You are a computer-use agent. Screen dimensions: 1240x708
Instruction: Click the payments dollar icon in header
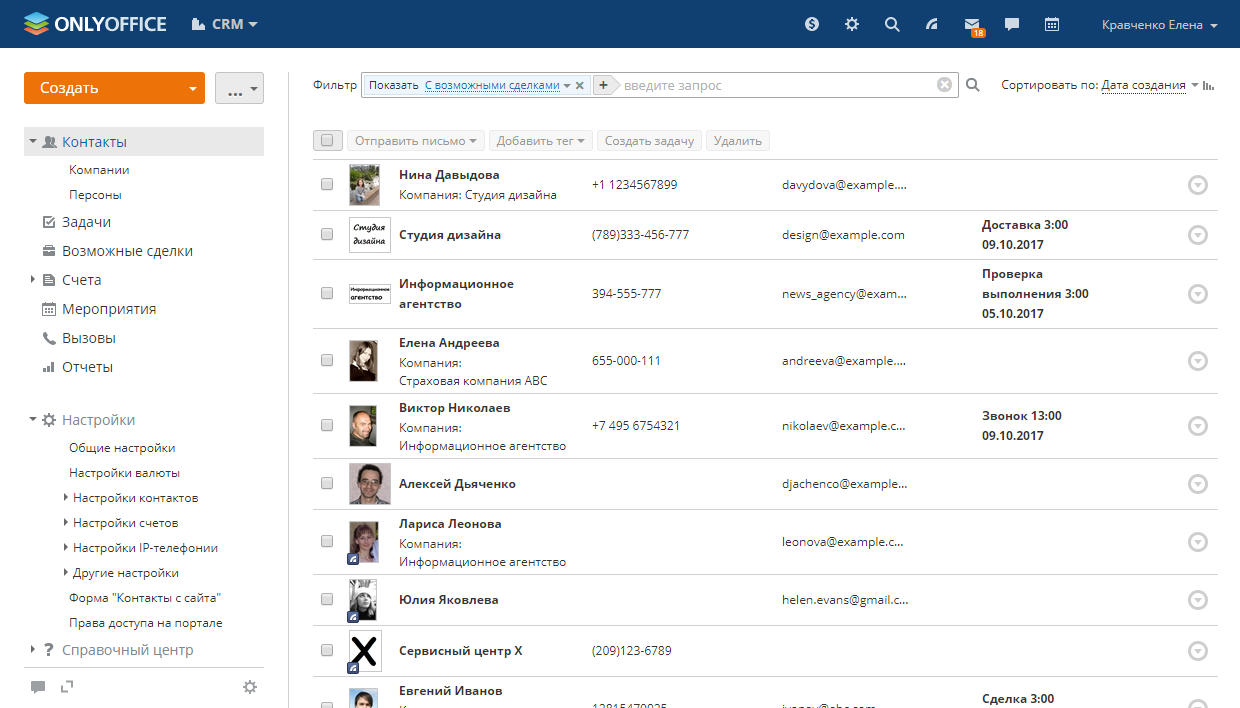point(812,24)
